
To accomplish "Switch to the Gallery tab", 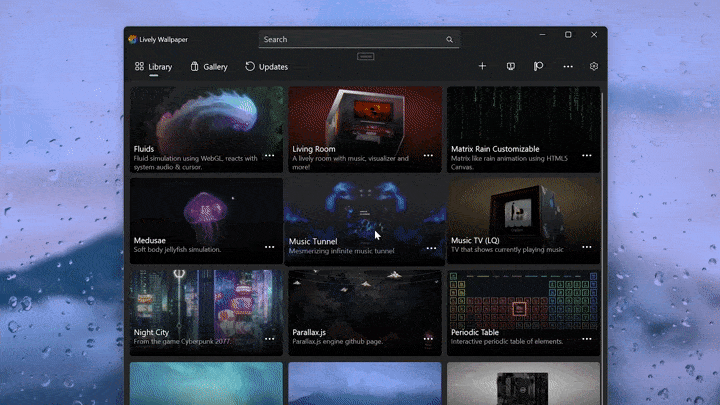I will point(209,67).
